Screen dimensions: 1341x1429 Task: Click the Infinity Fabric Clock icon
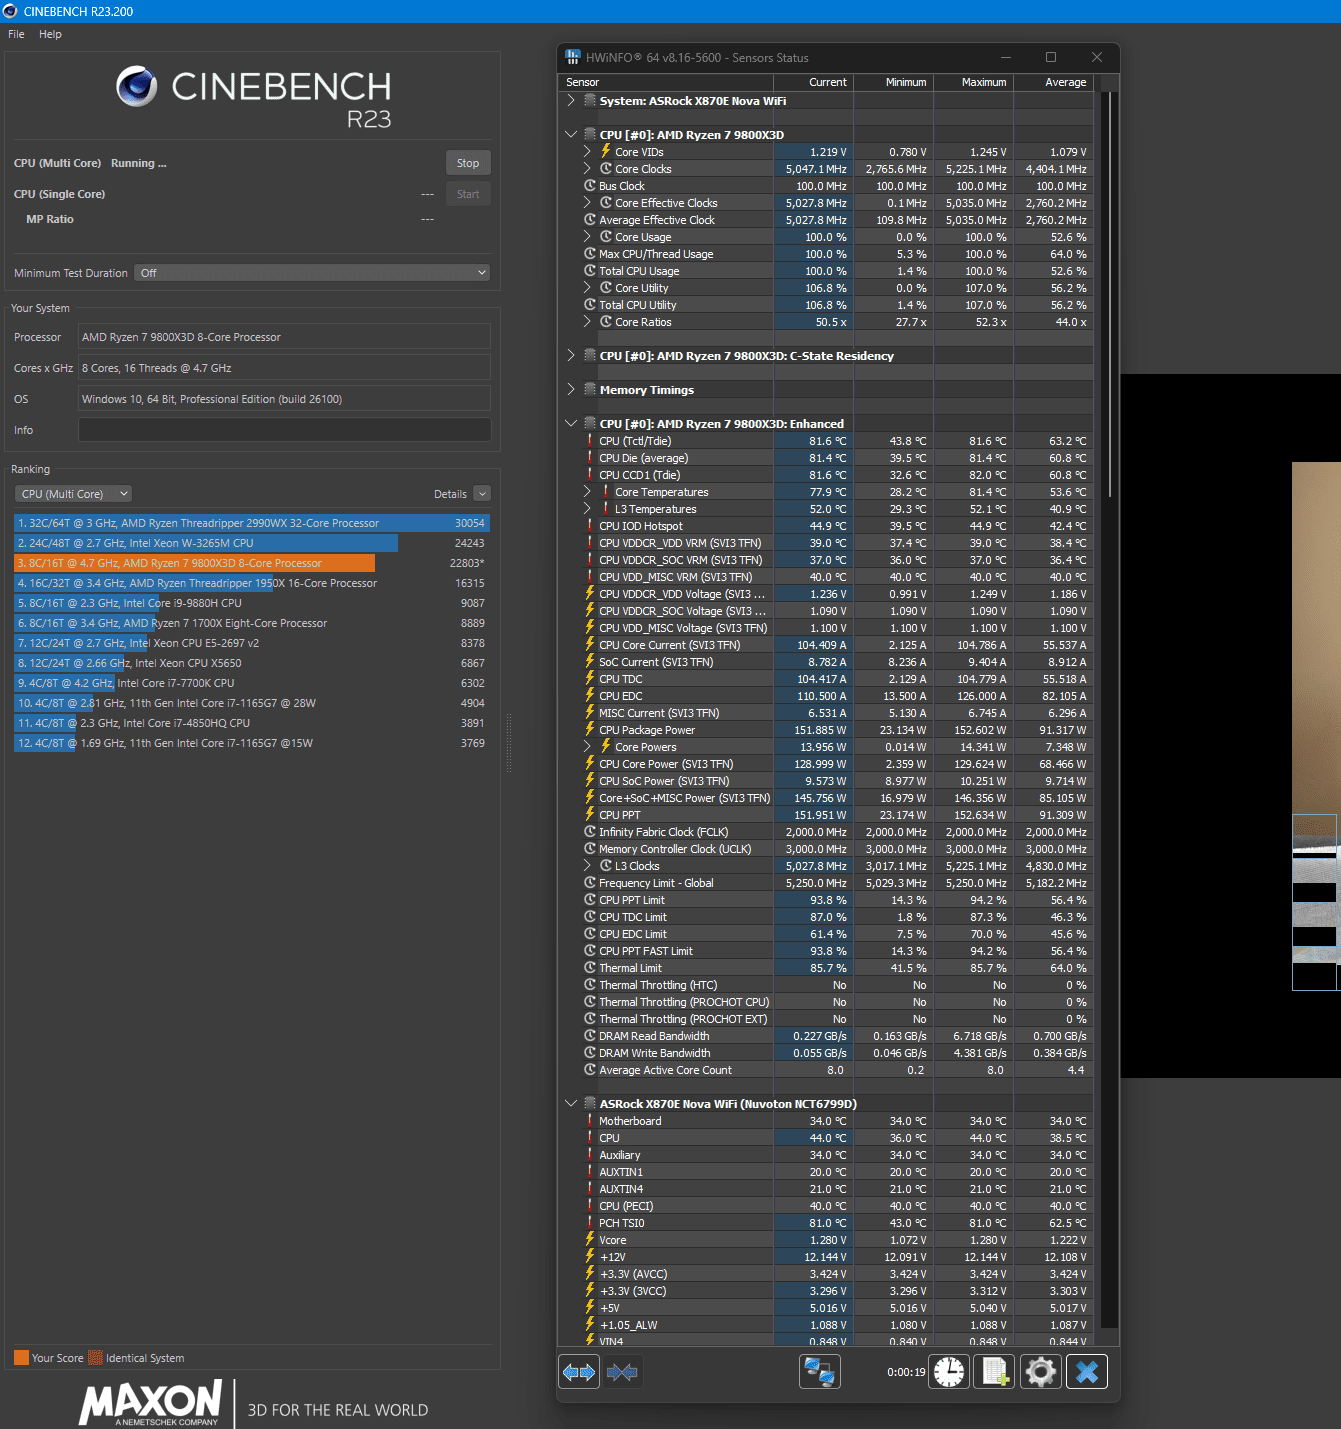tap(590, 831)
